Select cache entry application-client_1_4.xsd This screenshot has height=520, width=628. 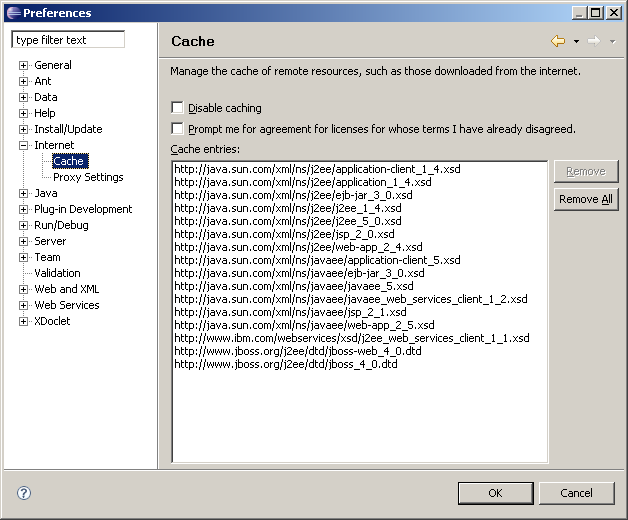317,169
